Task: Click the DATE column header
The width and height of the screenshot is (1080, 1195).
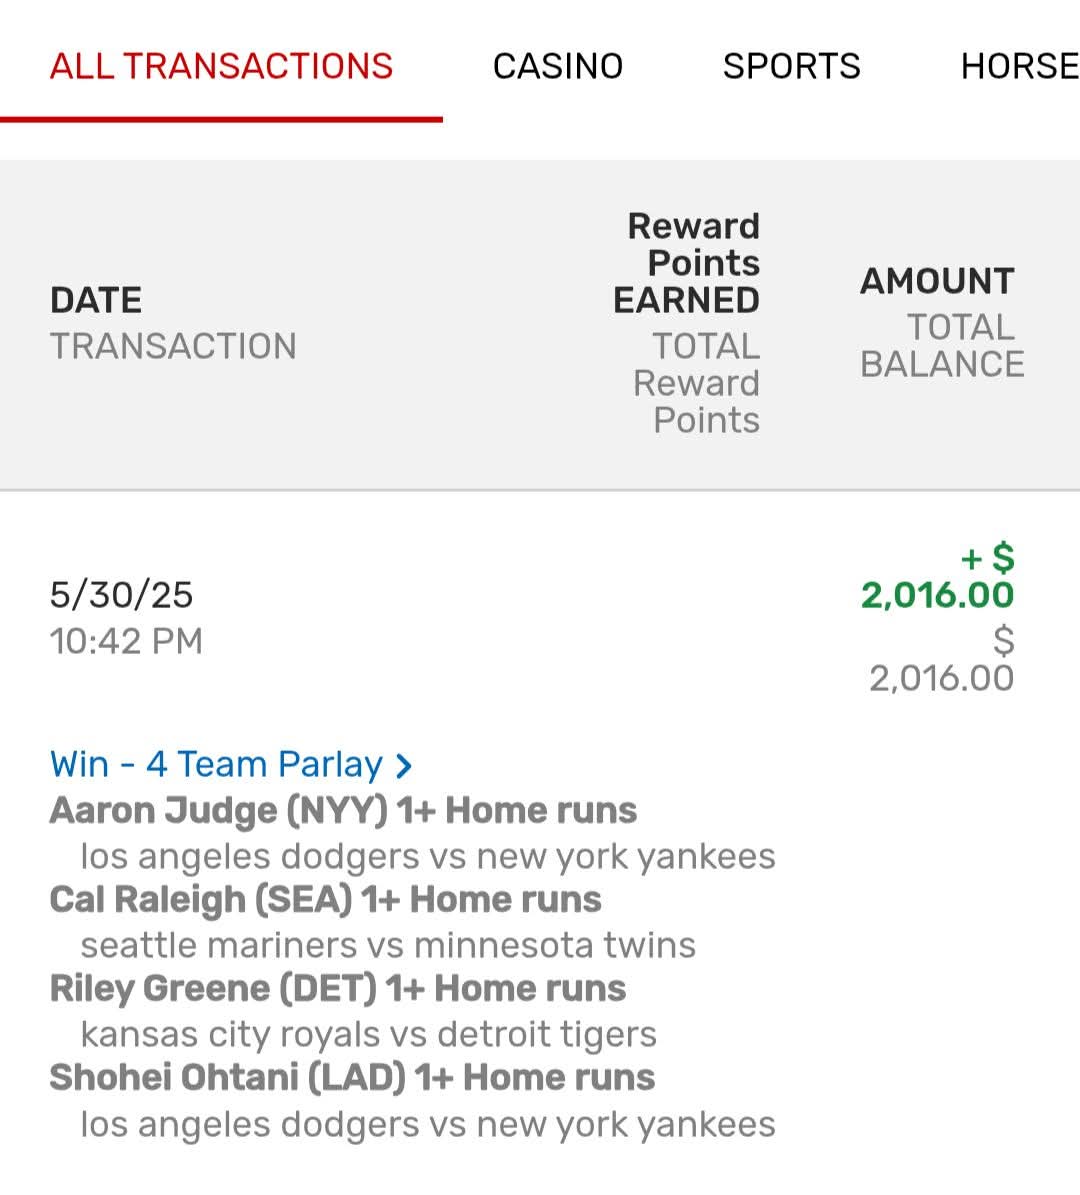Action: click(x=96, y=300)
